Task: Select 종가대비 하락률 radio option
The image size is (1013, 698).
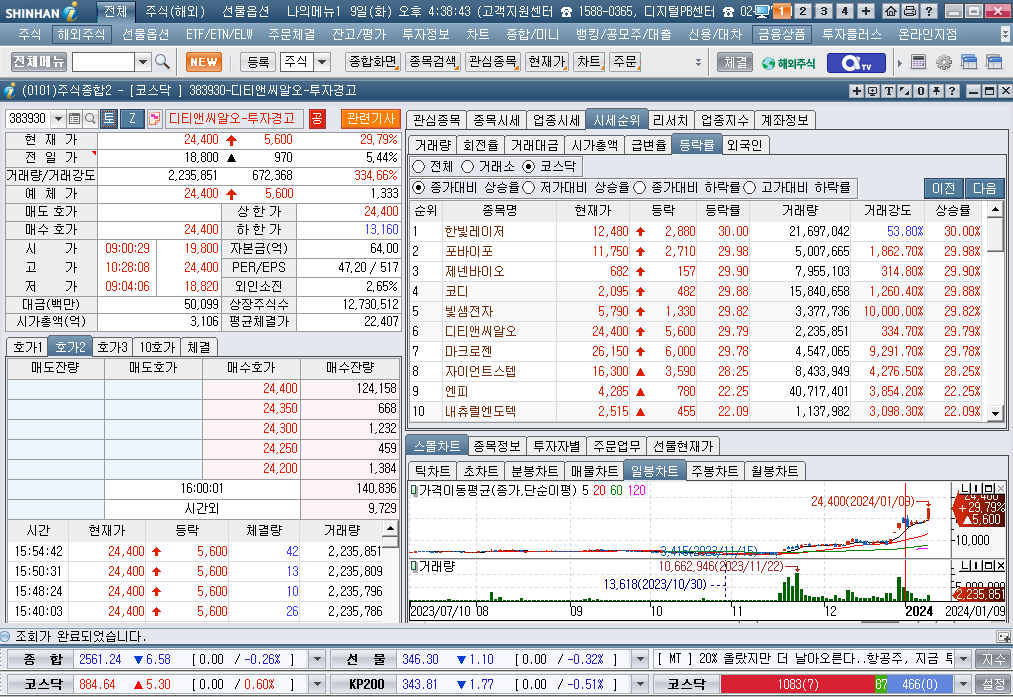Action: pyautogui.click(x=640, y=187)
